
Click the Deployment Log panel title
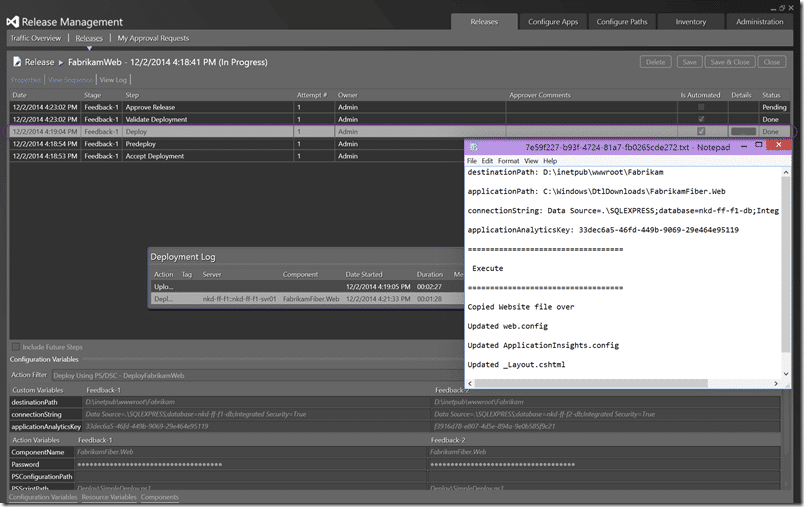183,257
